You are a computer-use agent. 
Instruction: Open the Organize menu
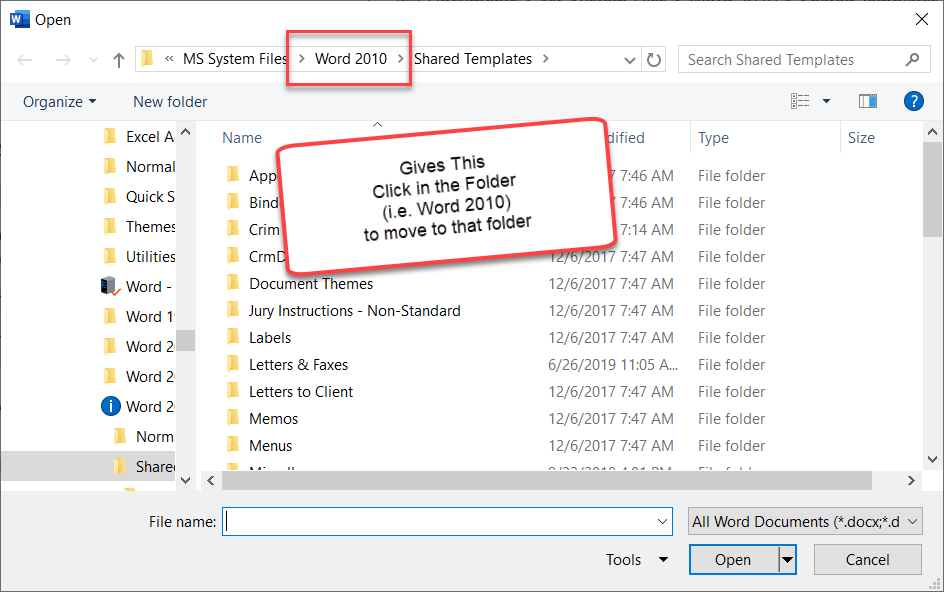(x=59, y=102)
